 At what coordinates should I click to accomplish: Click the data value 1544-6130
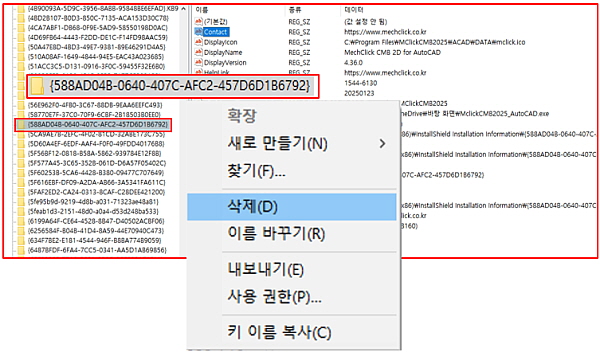point(360,83)
